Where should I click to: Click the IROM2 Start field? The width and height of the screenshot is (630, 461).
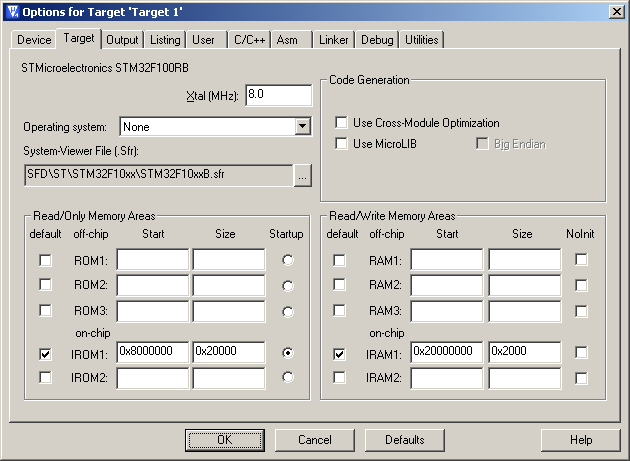[153, 378]
